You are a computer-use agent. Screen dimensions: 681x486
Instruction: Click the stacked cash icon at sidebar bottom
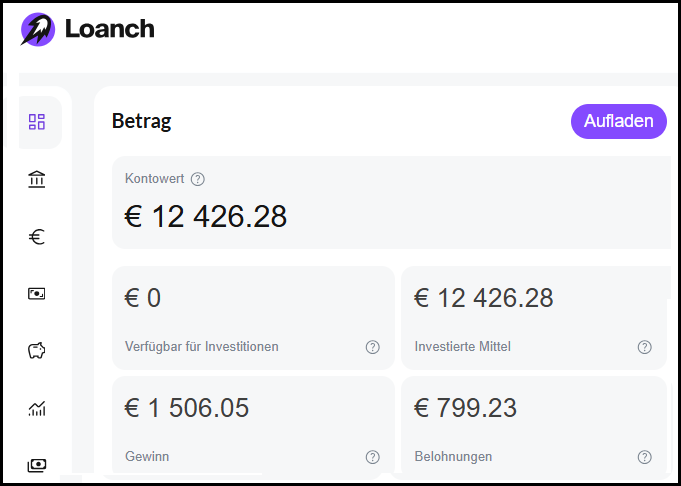[37, 465]
